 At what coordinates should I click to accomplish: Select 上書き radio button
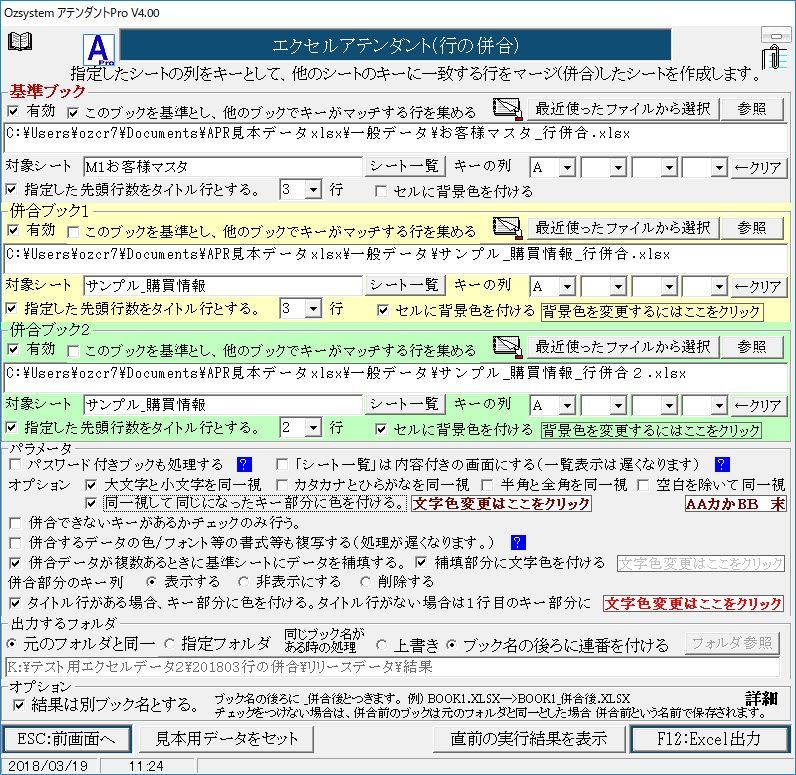[381, 646]
